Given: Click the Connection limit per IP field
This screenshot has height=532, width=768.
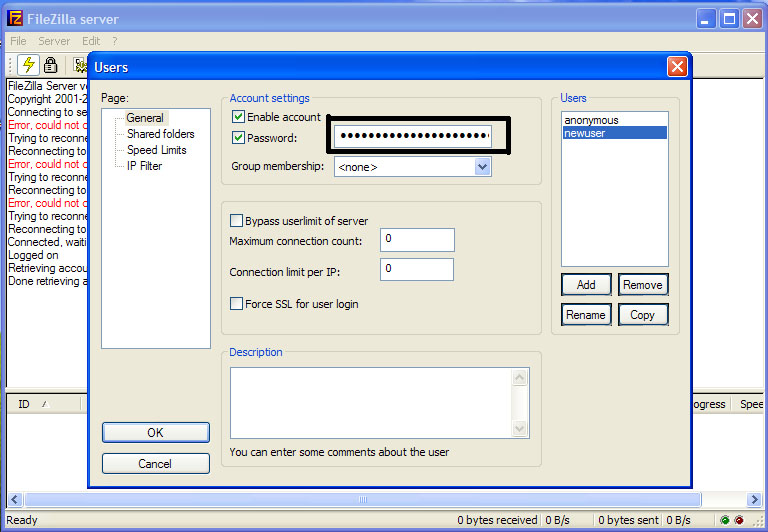Looking at the screenshot, I should pos(417,269).
